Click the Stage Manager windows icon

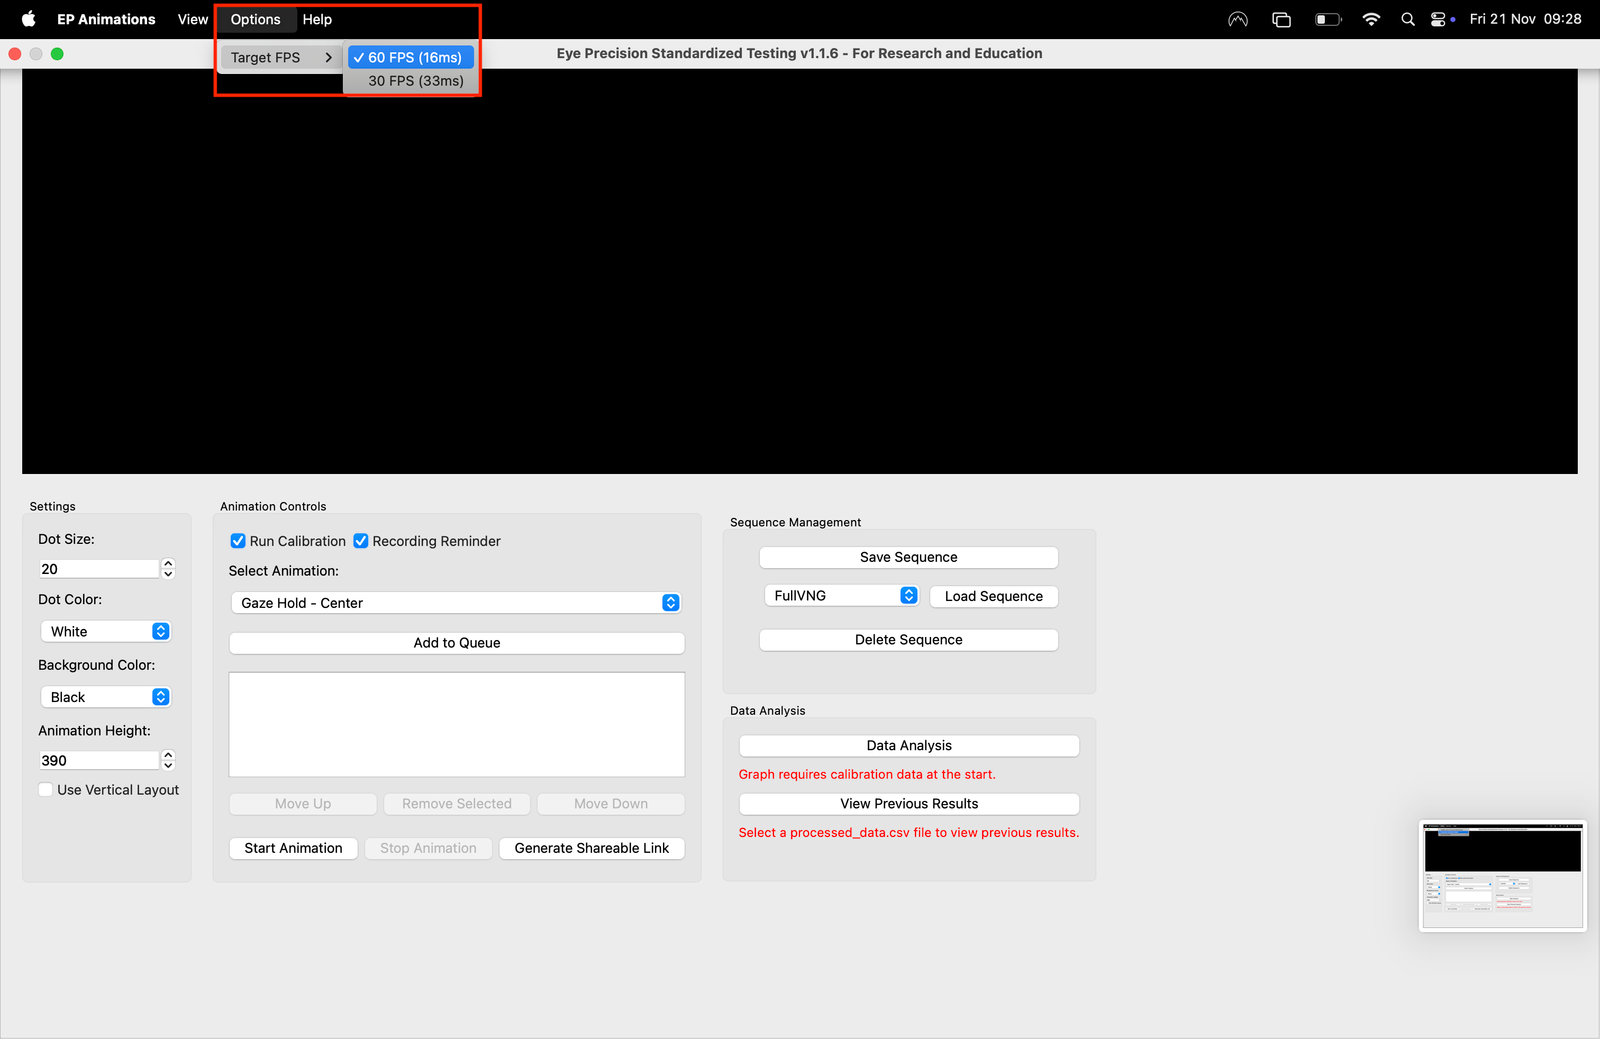pyautogui.click(x=1281, y=19)
